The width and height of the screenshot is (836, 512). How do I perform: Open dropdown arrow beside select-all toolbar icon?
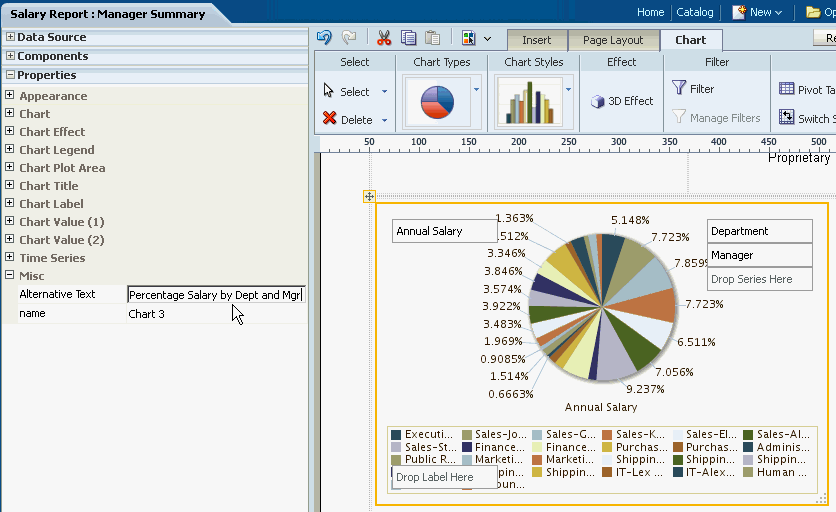pos(487,38)
